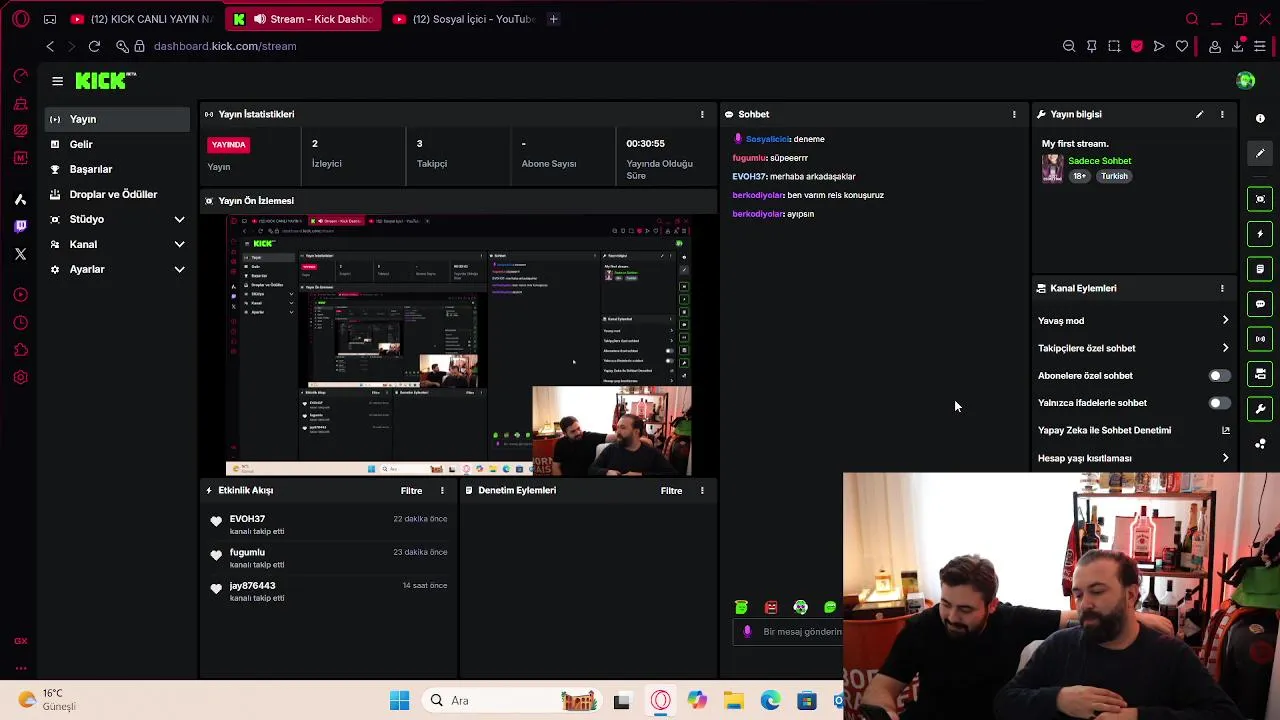Open the Kick user avatar menu

point(1245,81)
